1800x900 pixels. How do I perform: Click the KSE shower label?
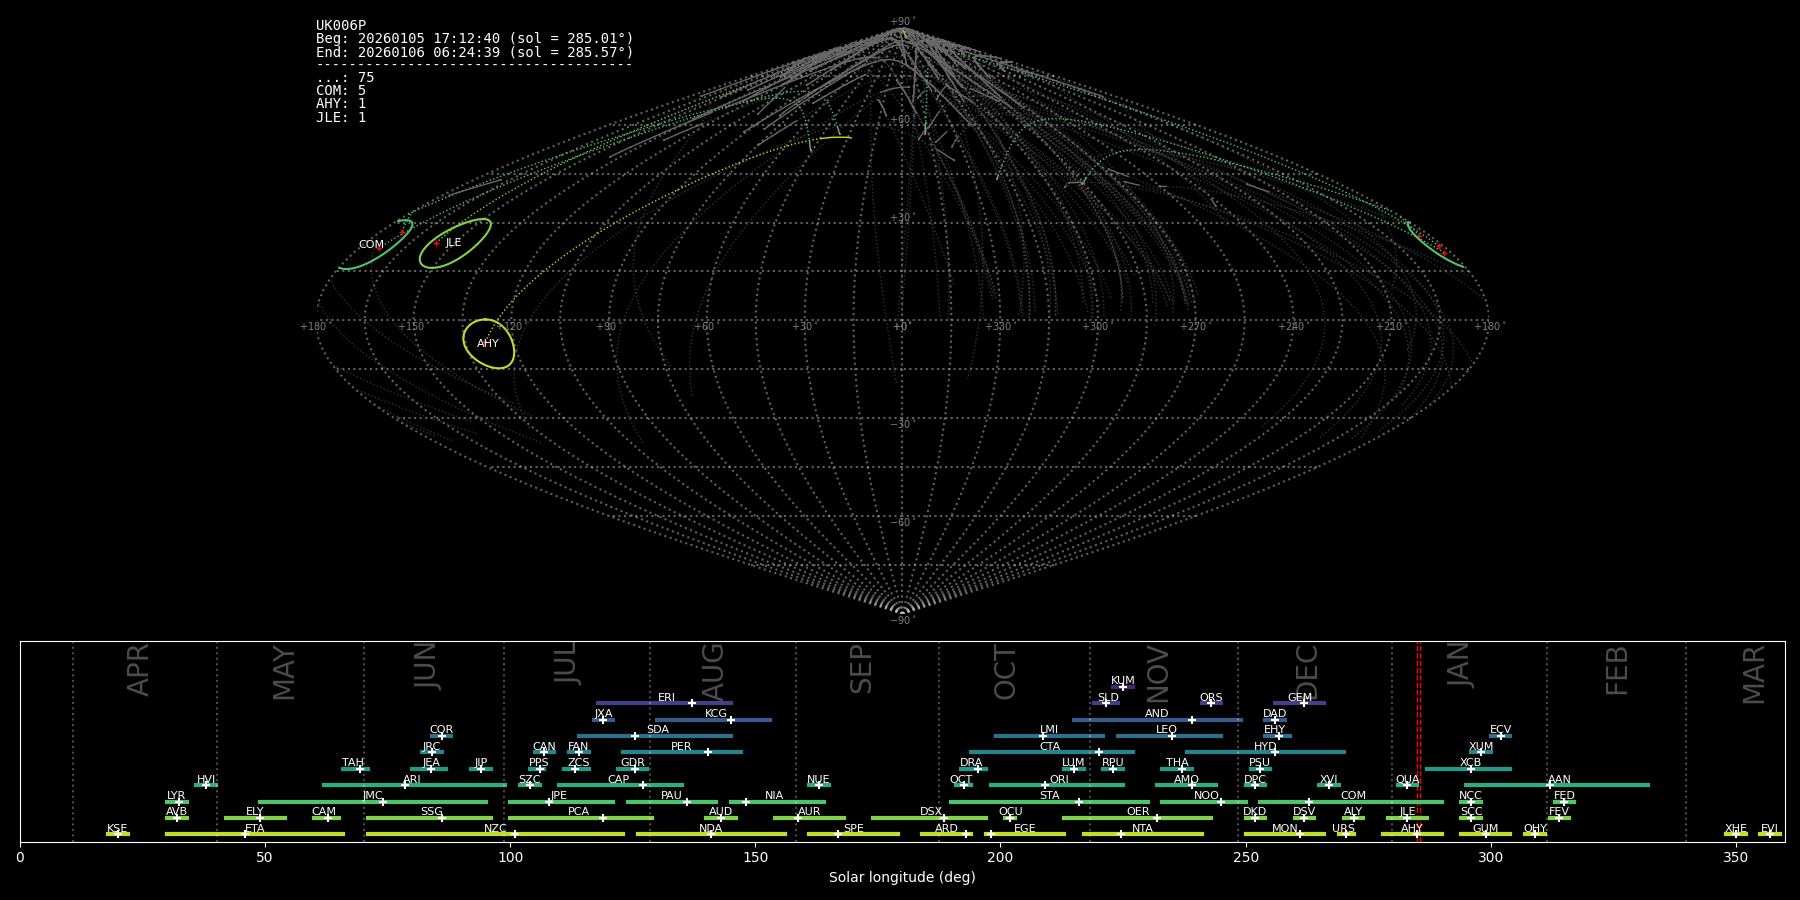117,829
